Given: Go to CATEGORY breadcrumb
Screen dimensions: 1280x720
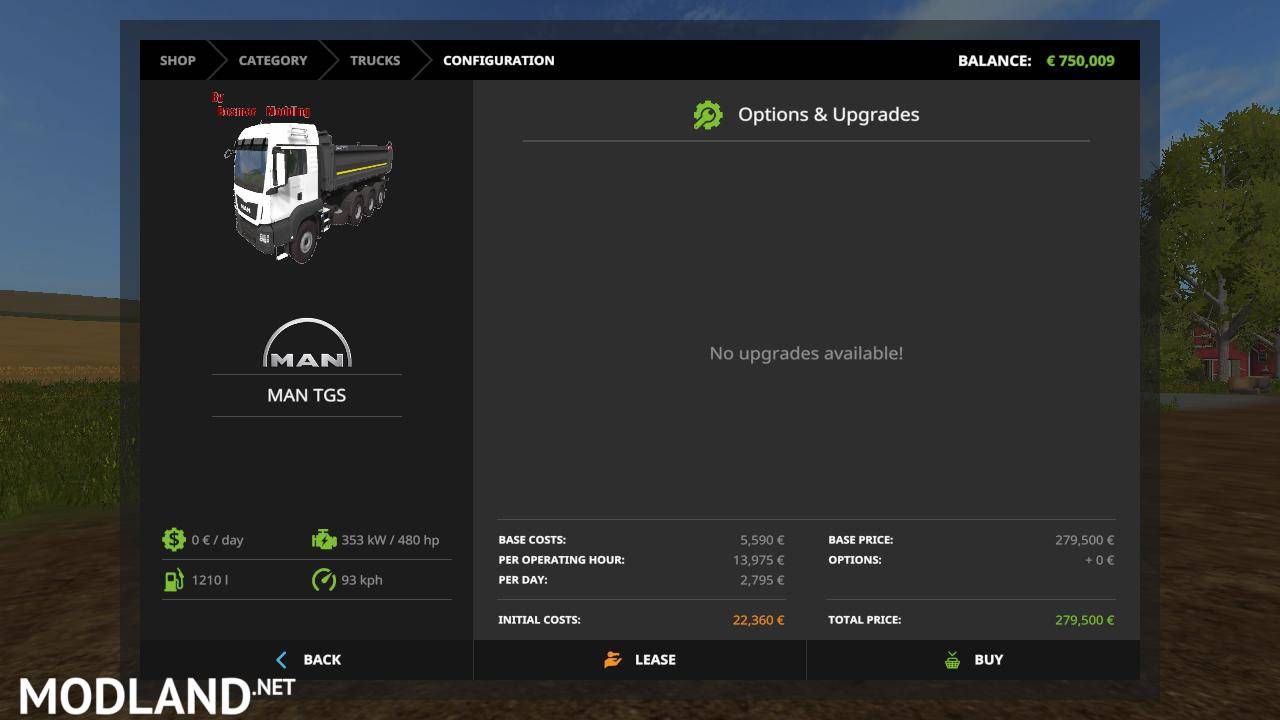Looking at the screenshot, I should coord(273,60).
